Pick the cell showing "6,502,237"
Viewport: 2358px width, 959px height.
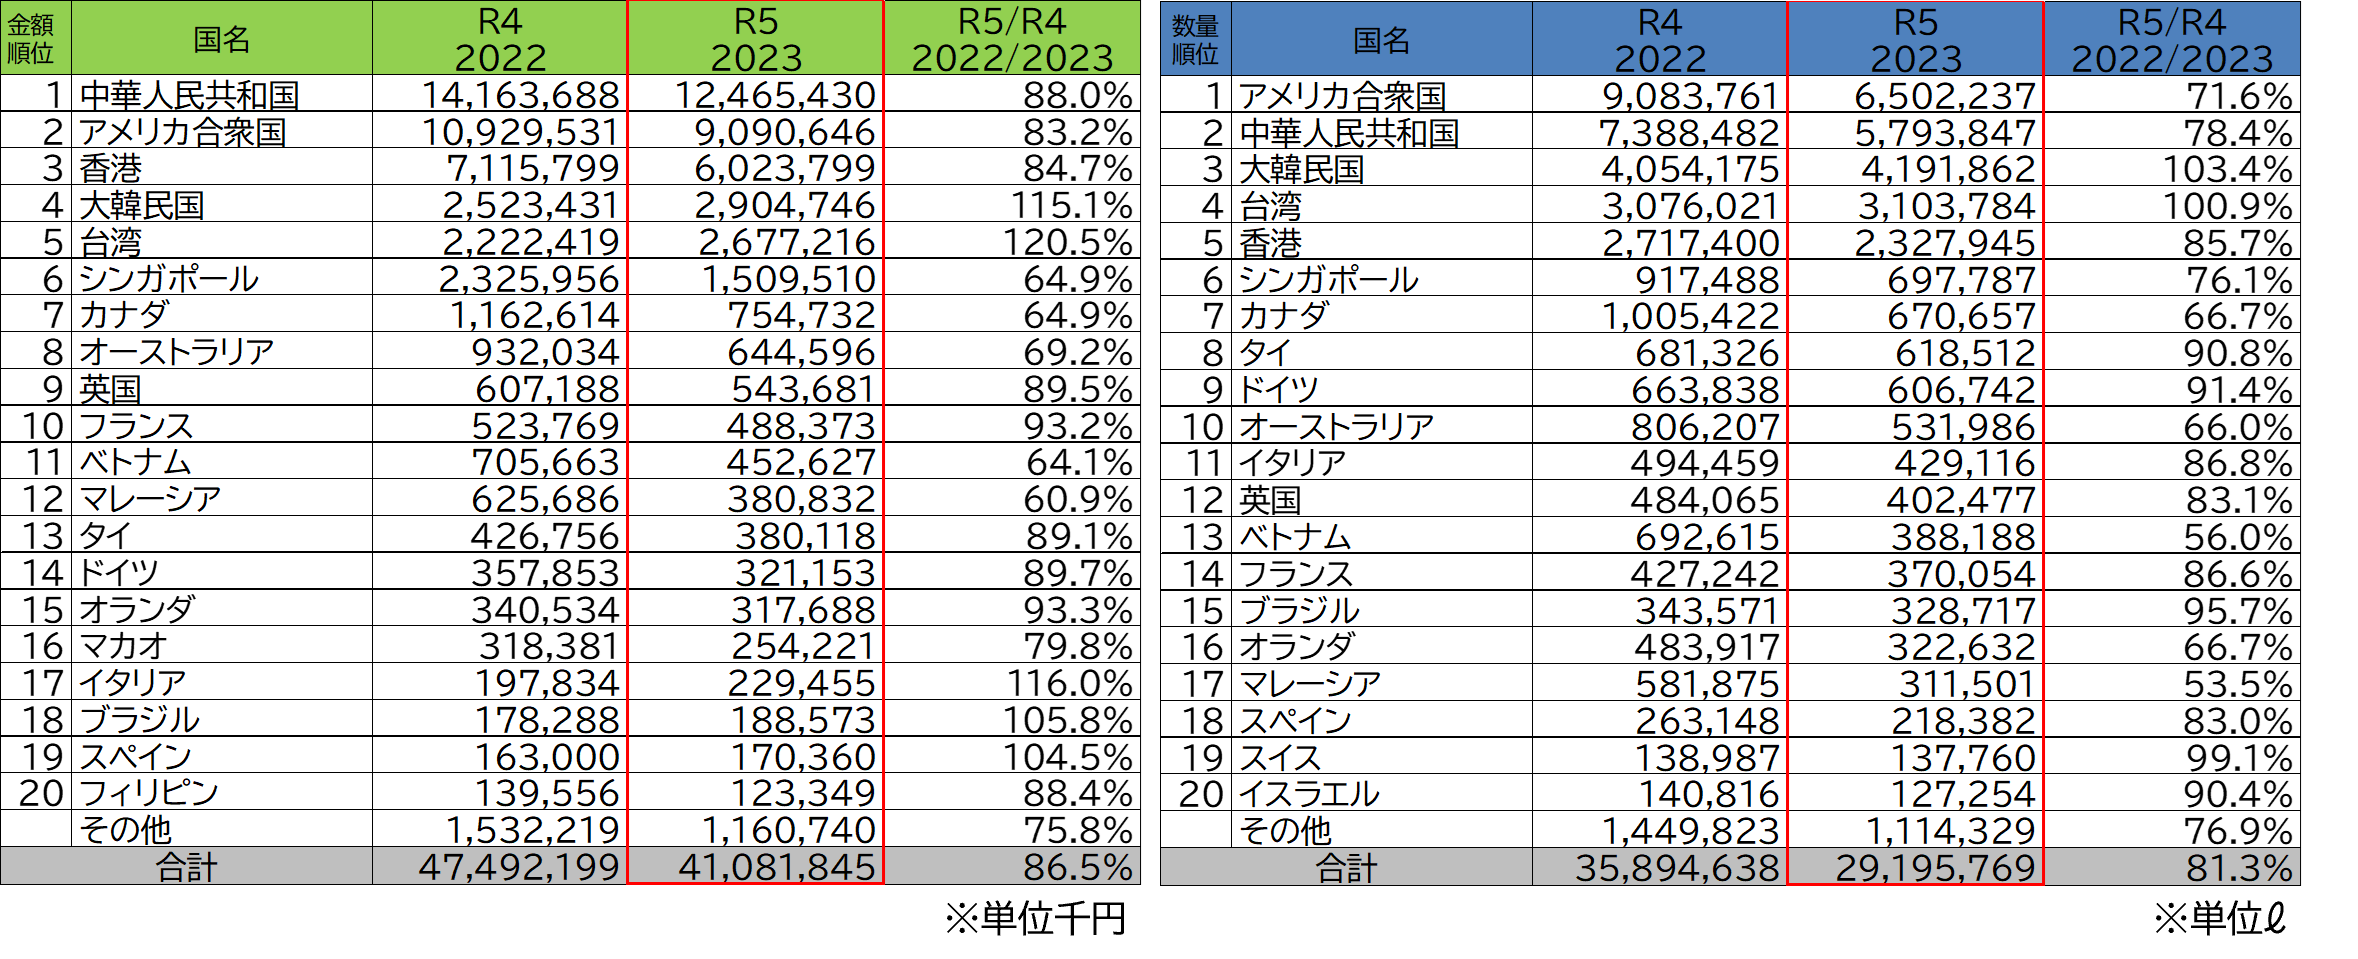(x=1916, y=95)
